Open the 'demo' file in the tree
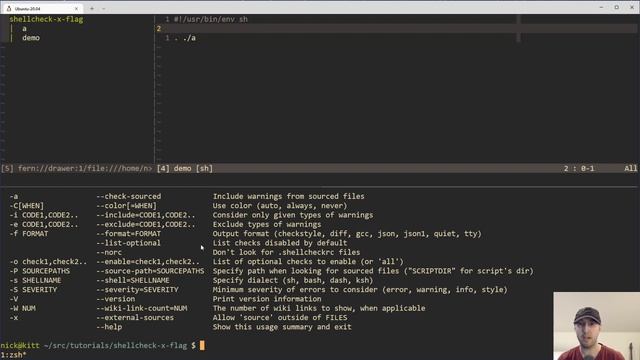 click(x=31, y=38)
